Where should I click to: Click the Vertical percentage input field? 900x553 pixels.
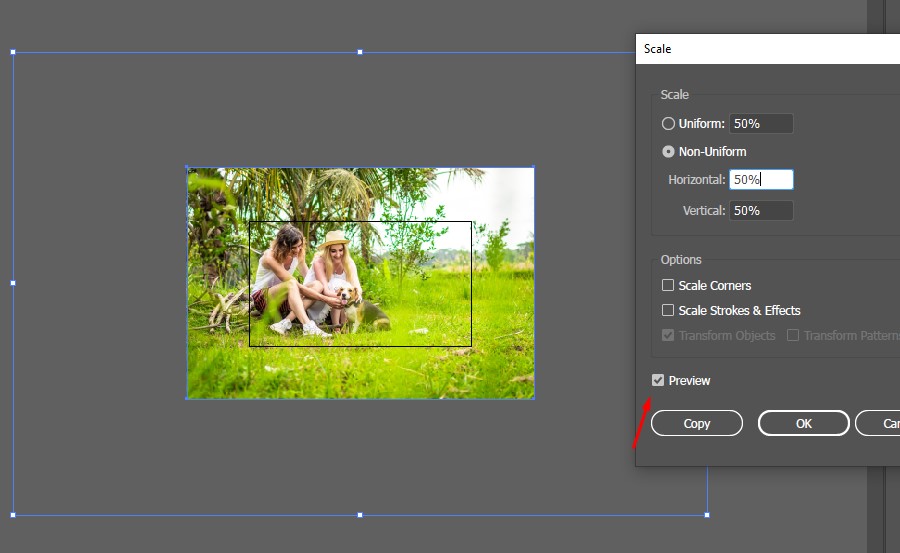point(761,210)
